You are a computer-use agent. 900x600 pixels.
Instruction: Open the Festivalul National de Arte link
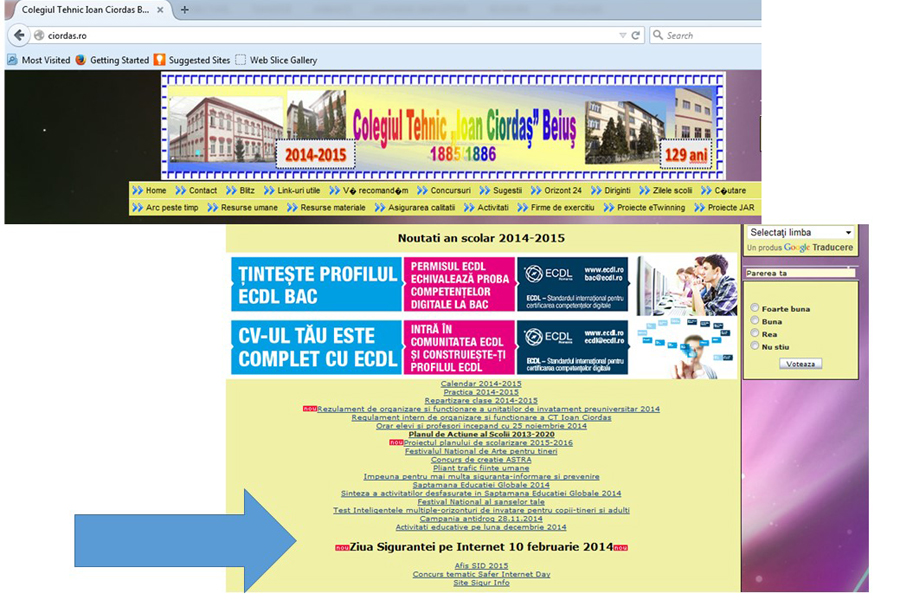pos(481,451)
